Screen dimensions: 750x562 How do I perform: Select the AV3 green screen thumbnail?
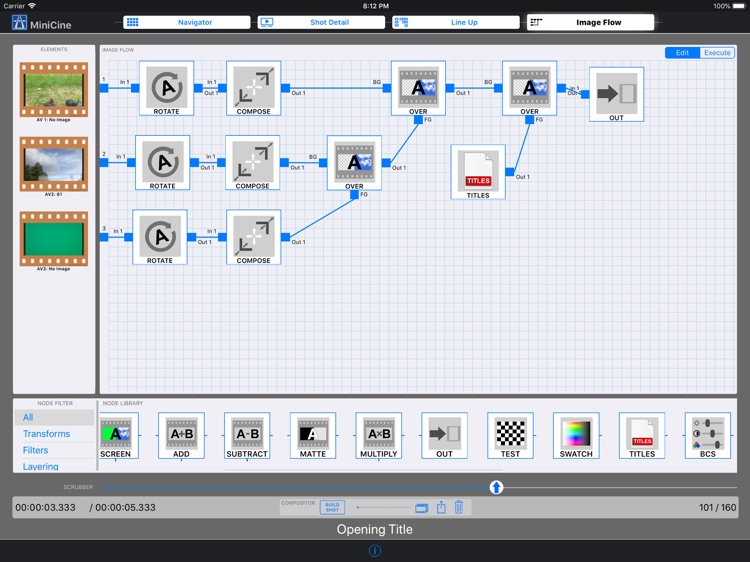coord(54,239)
